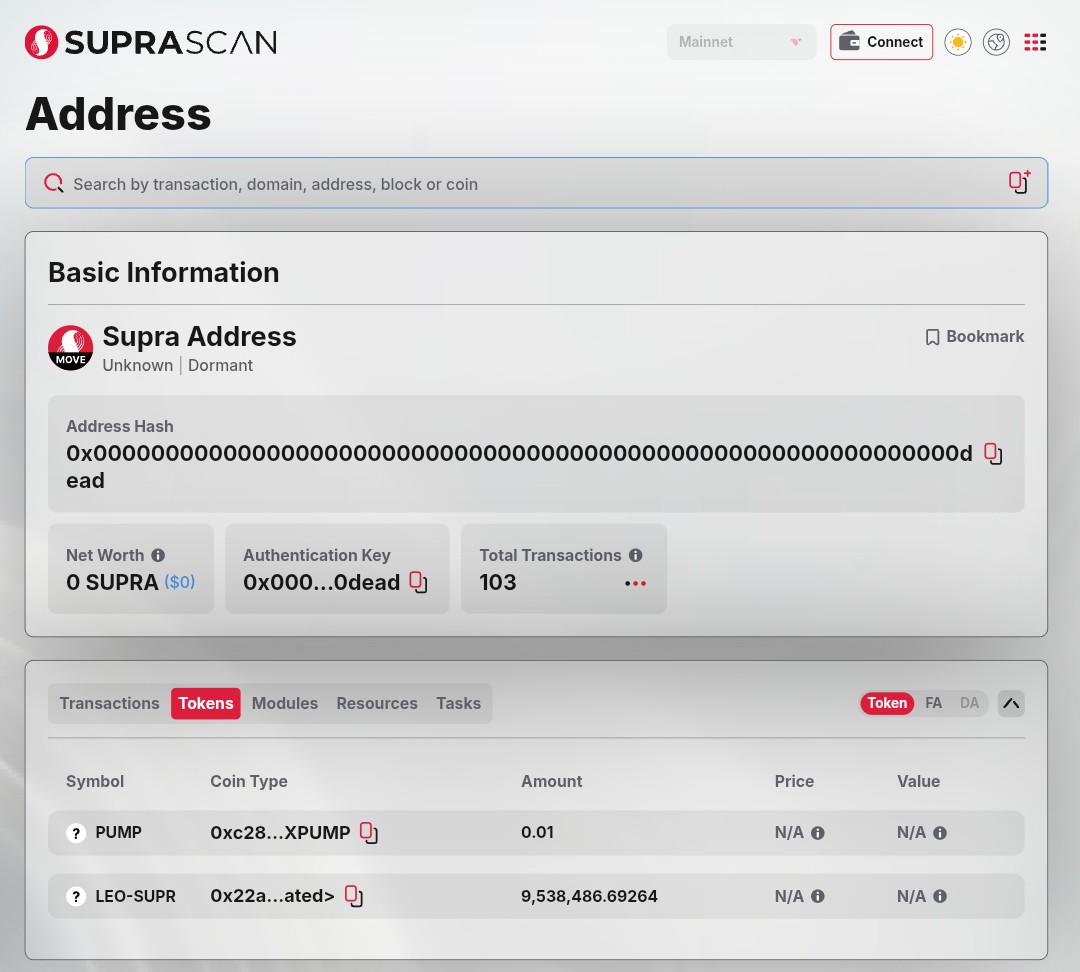1080x972 pixels.
Task: Click the amount 9,538,486.69264
Action: coord(589,896)
